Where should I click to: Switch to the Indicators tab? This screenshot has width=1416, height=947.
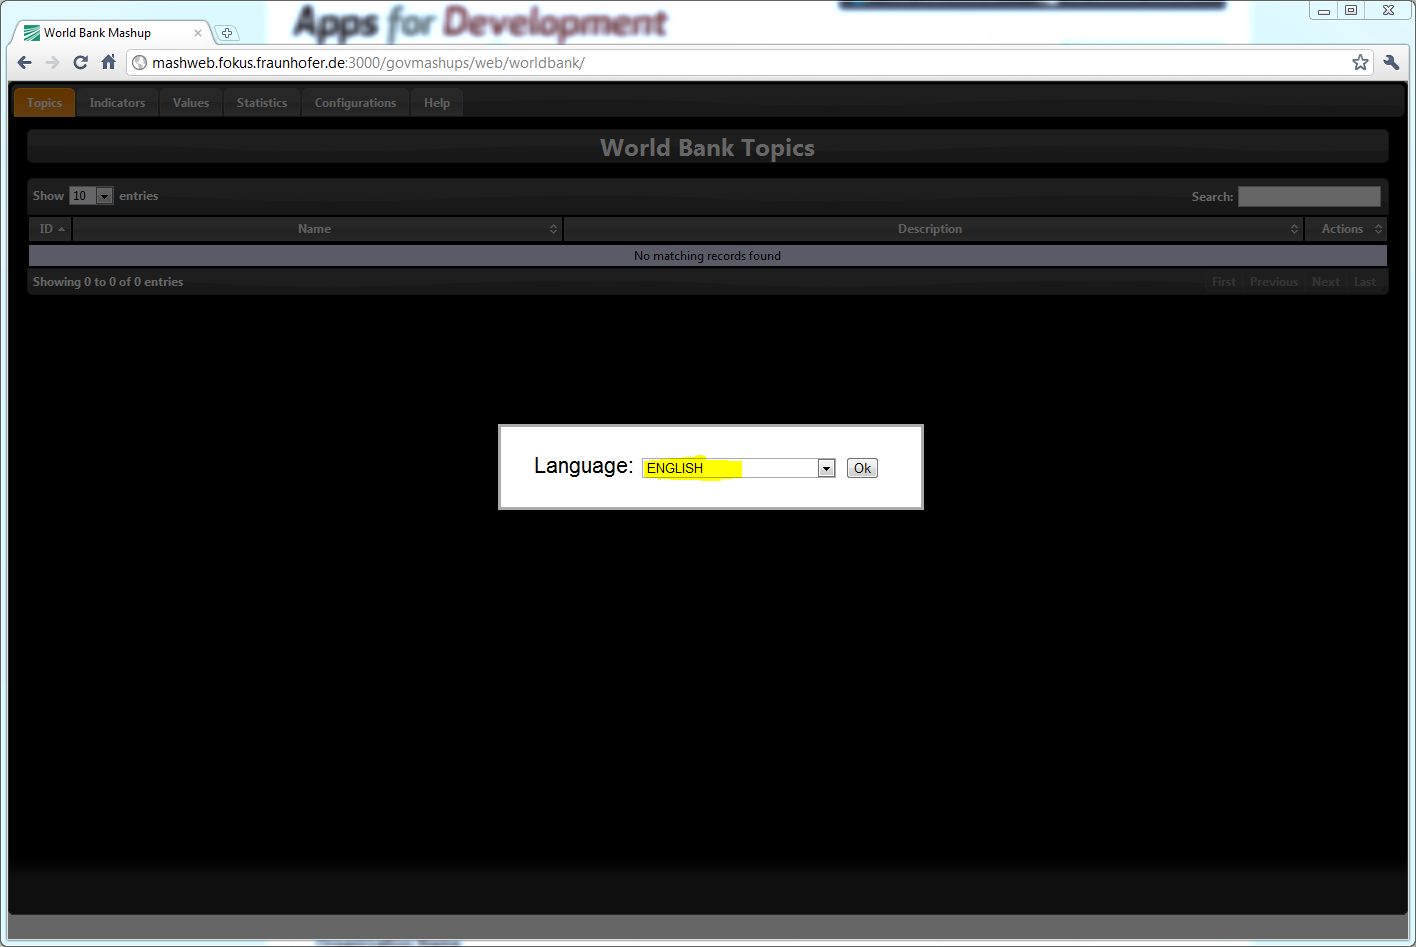[117, 103]
